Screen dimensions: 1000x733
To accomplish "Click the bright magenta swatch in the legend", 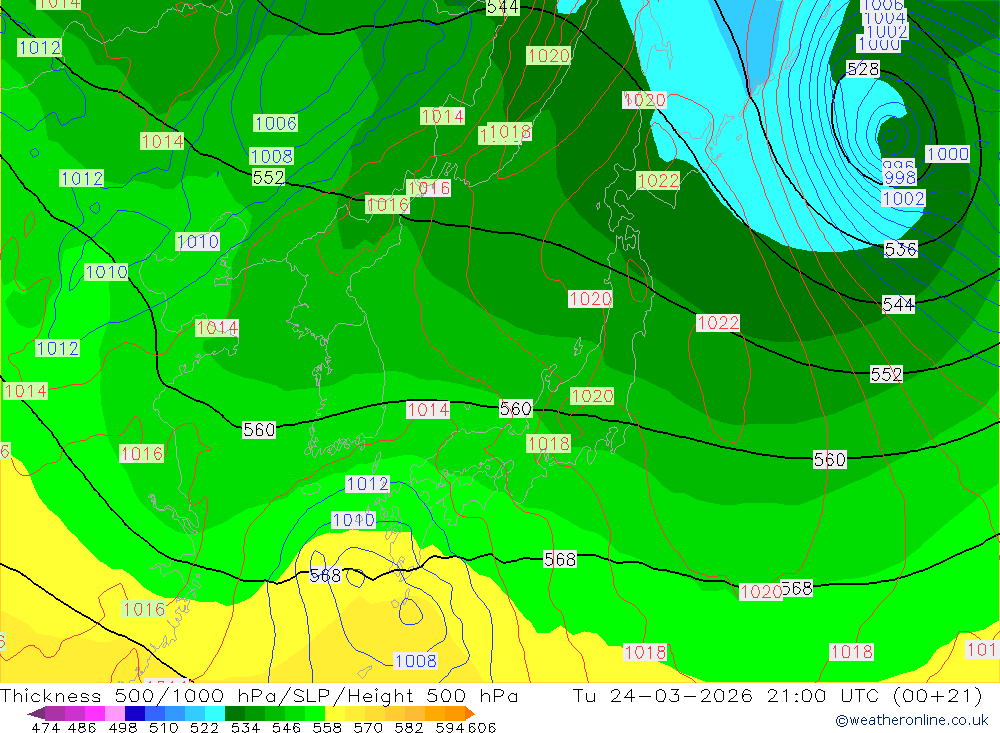I will (x=95, y=713).
